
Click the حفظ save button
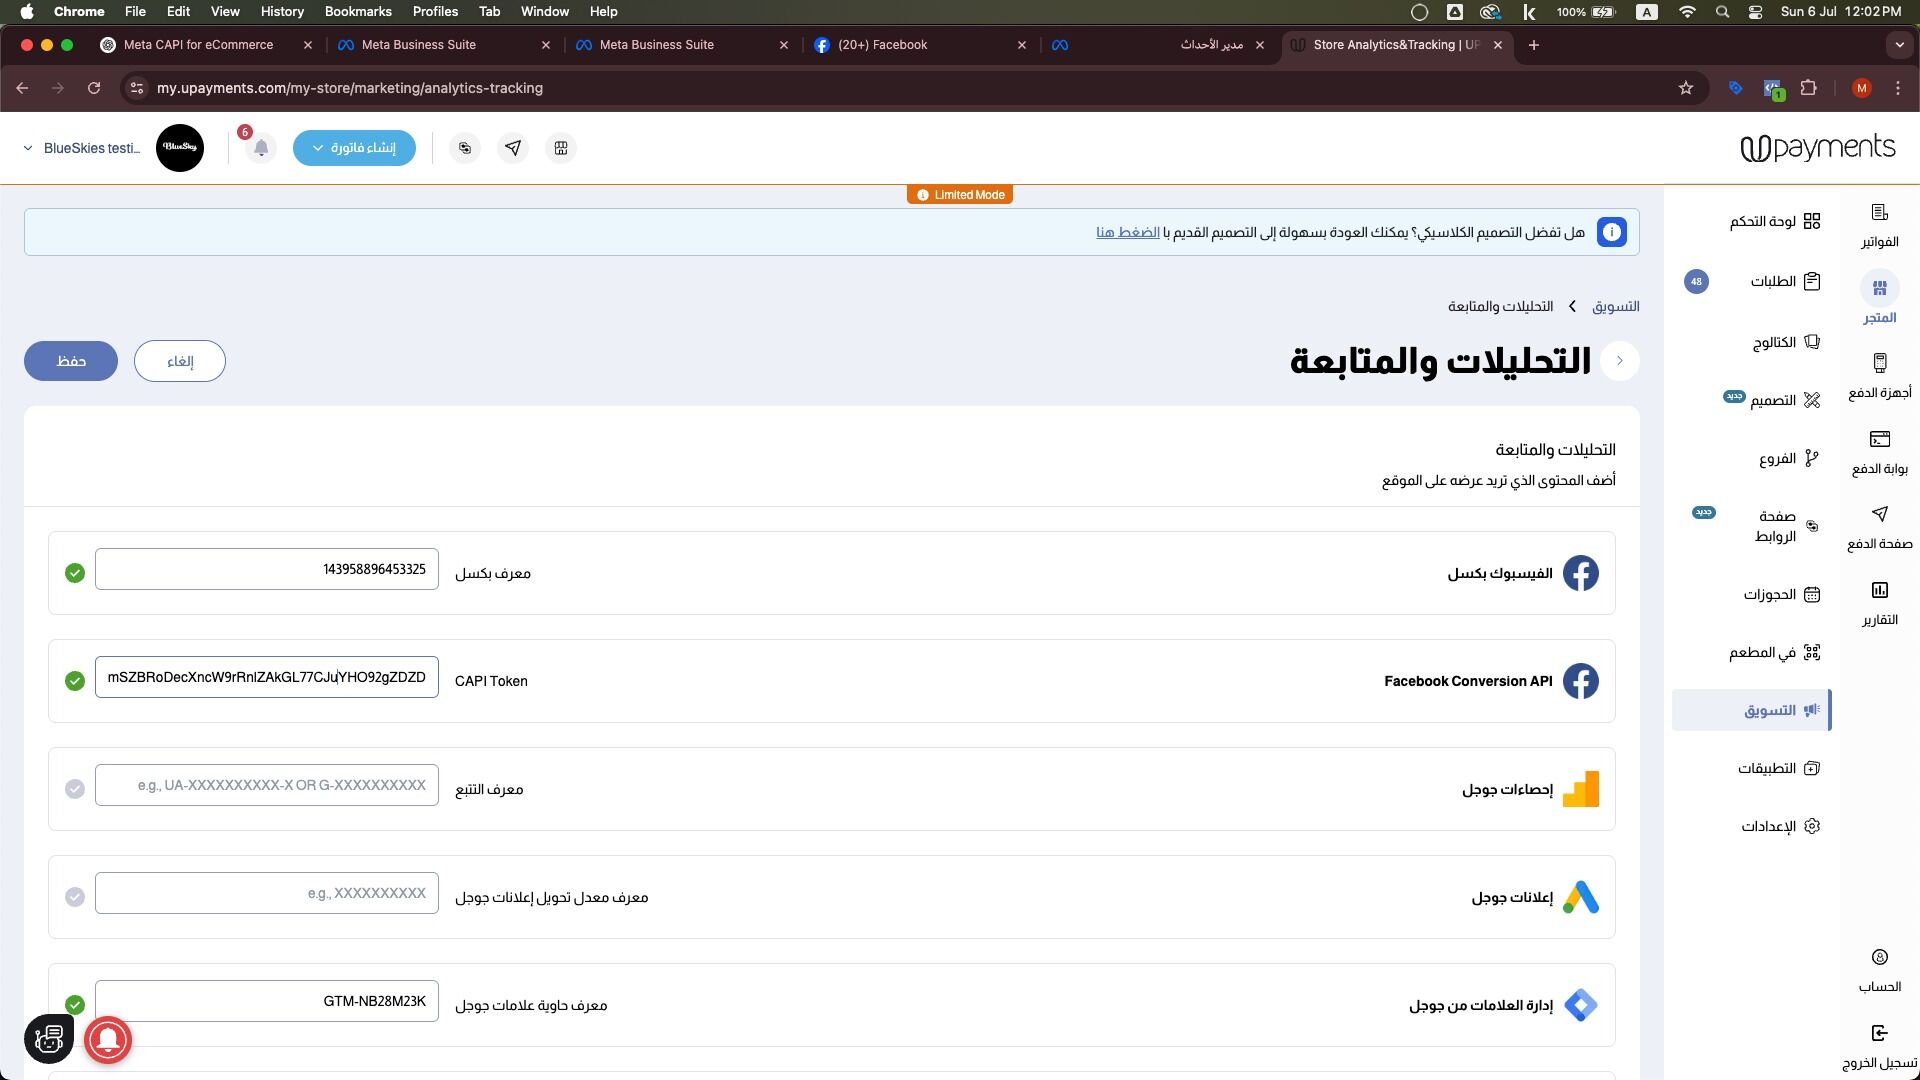(x=71, y=361)
